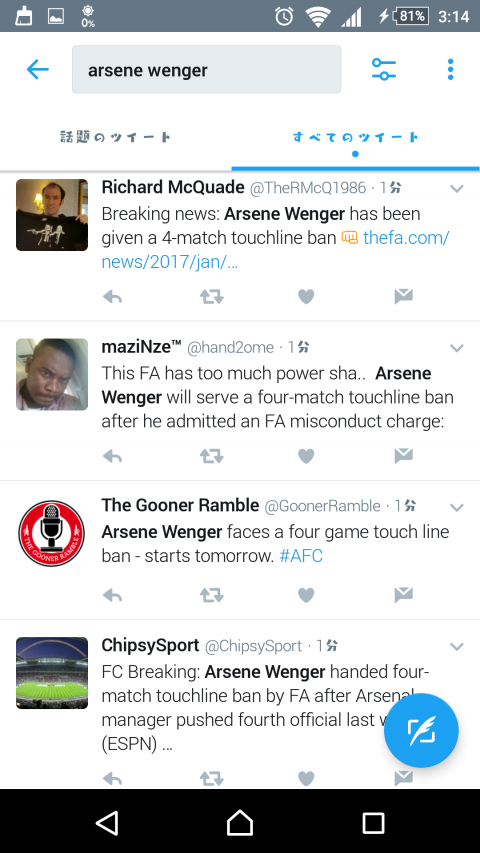Open thefa.com news link
Screen dimensions: 480x853
point(275,250)
